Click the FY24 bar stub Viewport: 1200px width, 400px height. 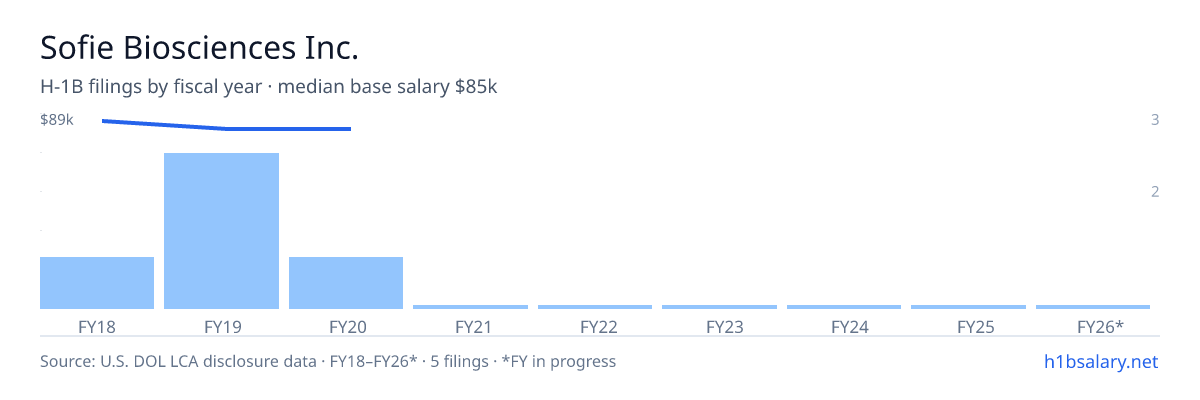point(844,307)
